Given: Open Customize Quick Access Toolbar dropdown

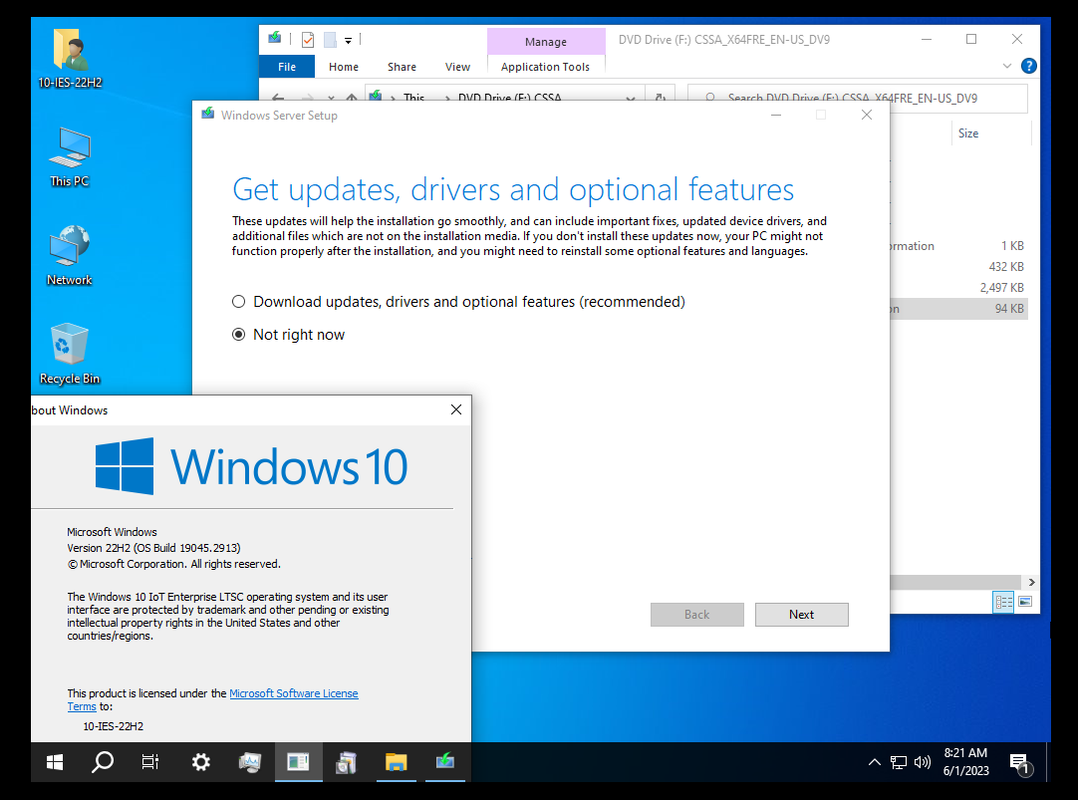Looking at the screenshot, I should click(349, 41).
